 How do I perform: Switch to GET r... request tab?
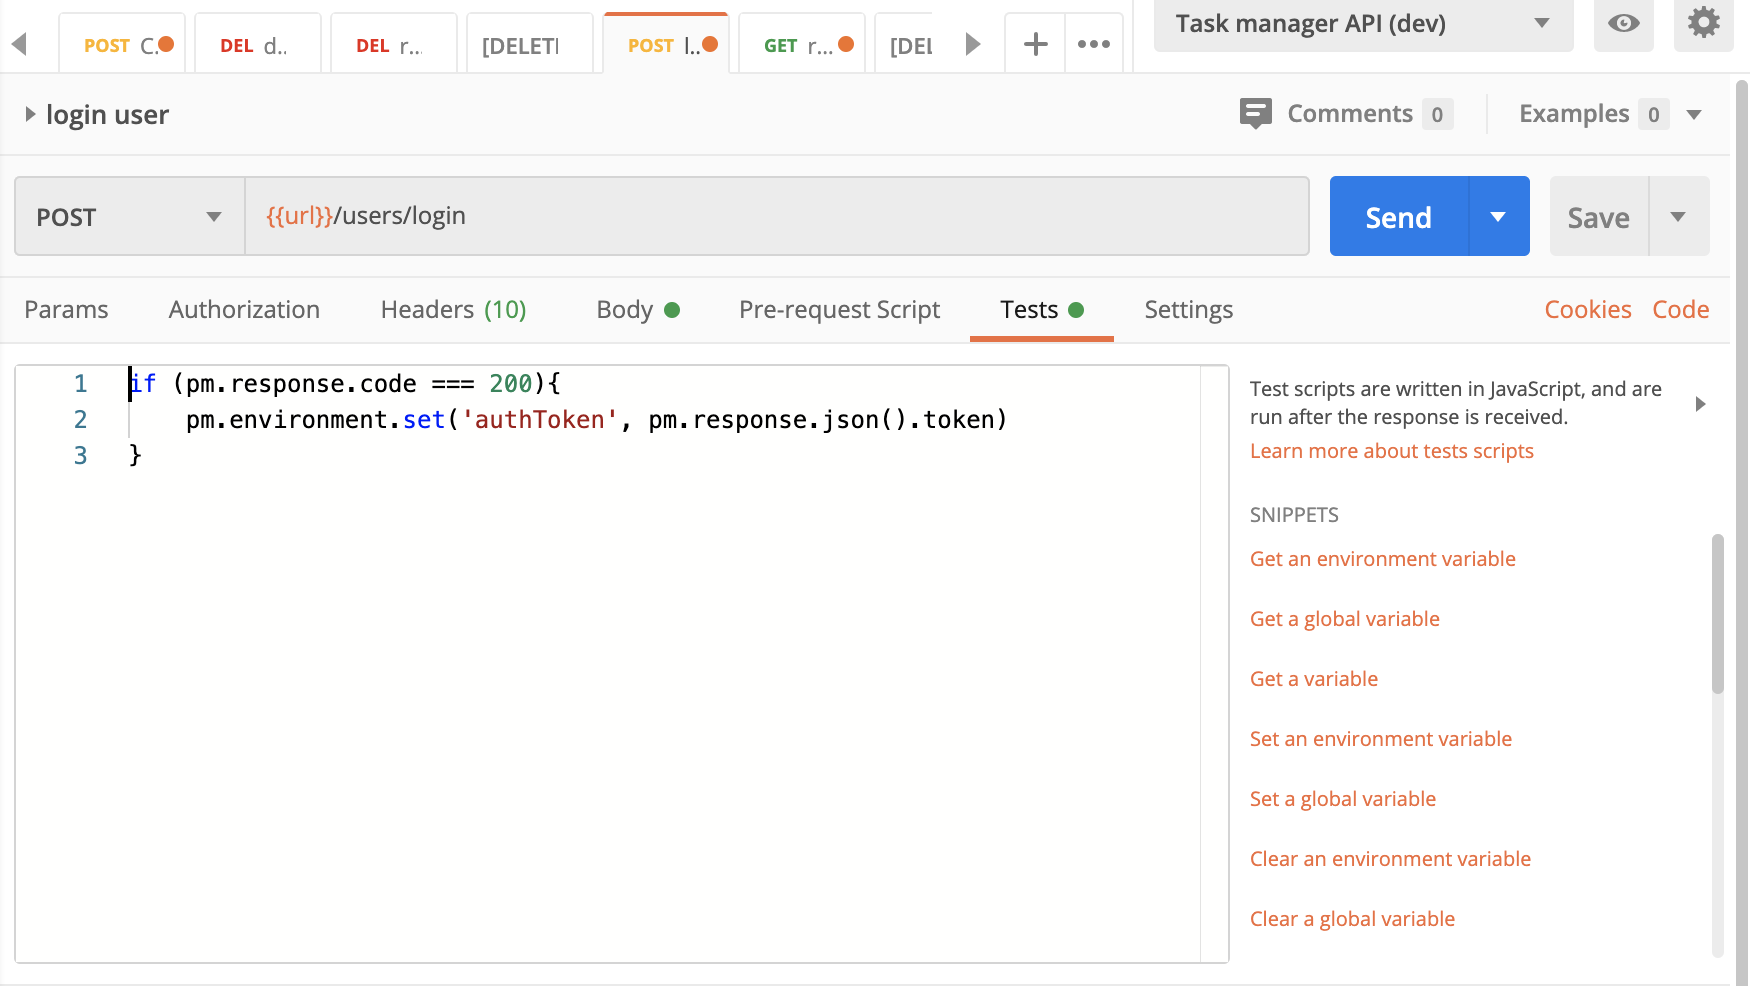(802, 45)
